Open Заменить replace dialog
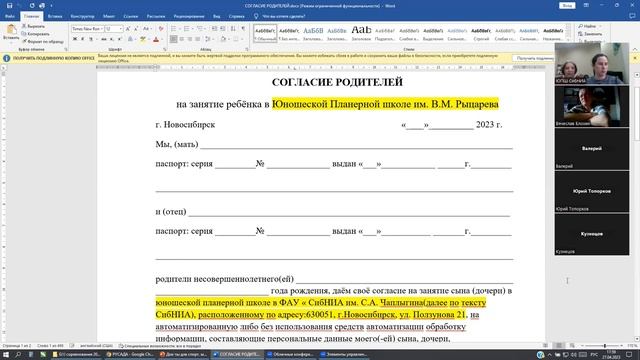Viewport: 640px width, 360px height. (590, 34)
